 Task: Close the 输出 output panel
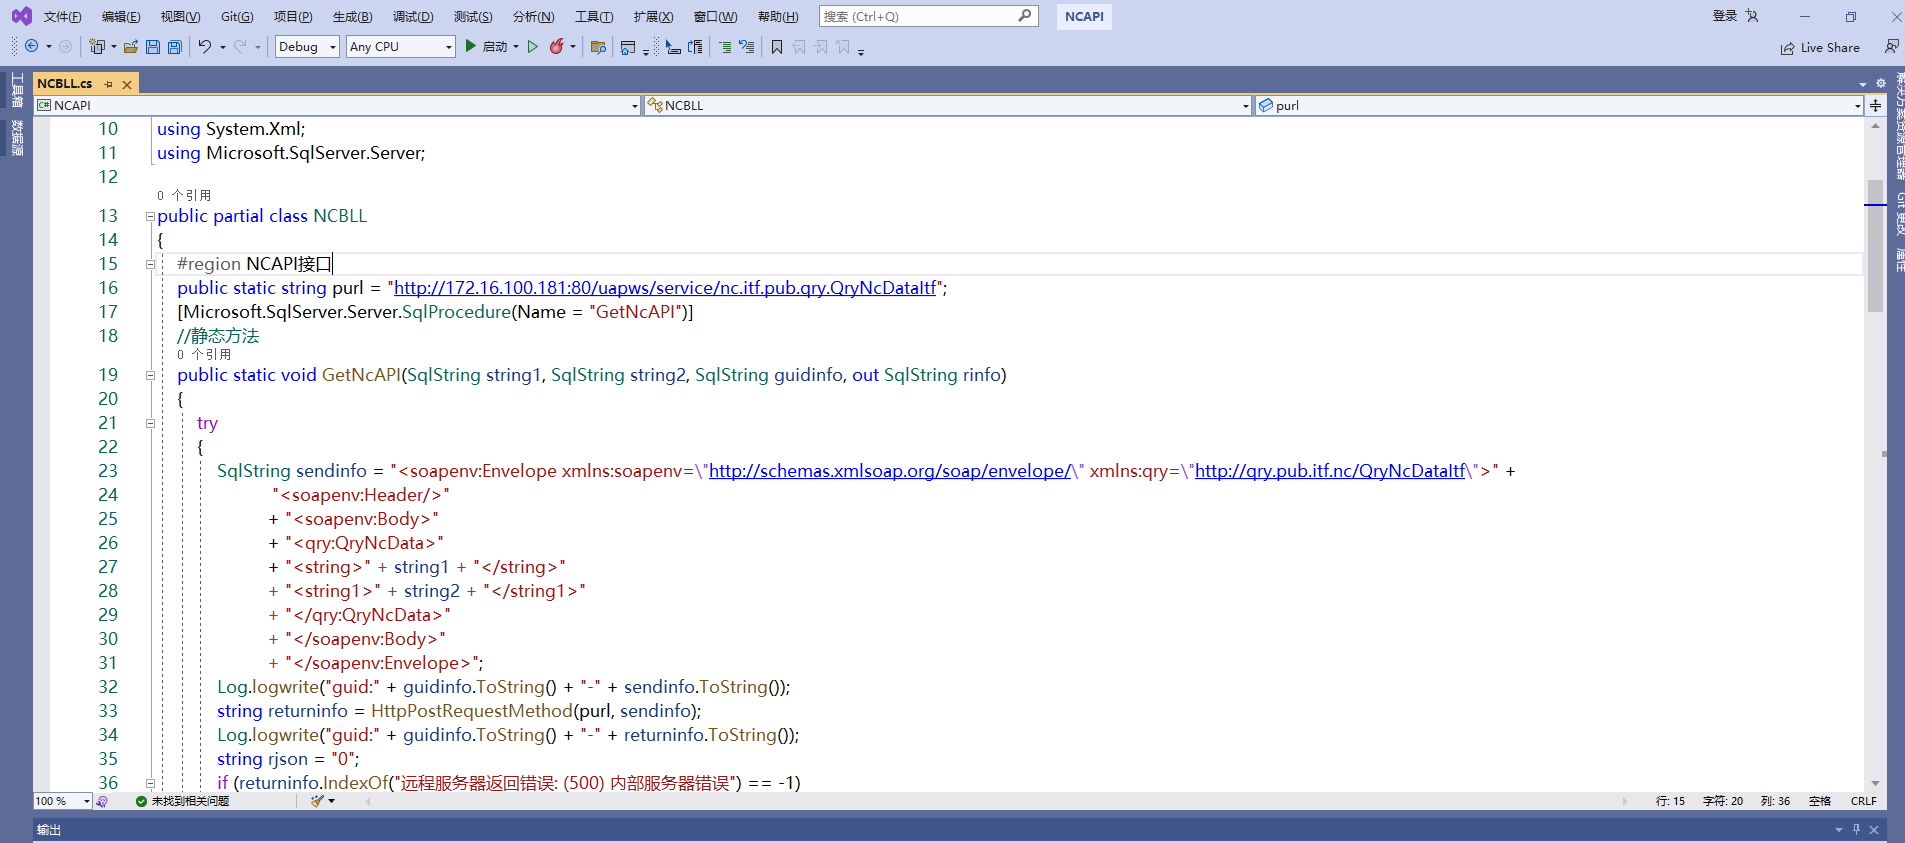[x=1874, y=830]
